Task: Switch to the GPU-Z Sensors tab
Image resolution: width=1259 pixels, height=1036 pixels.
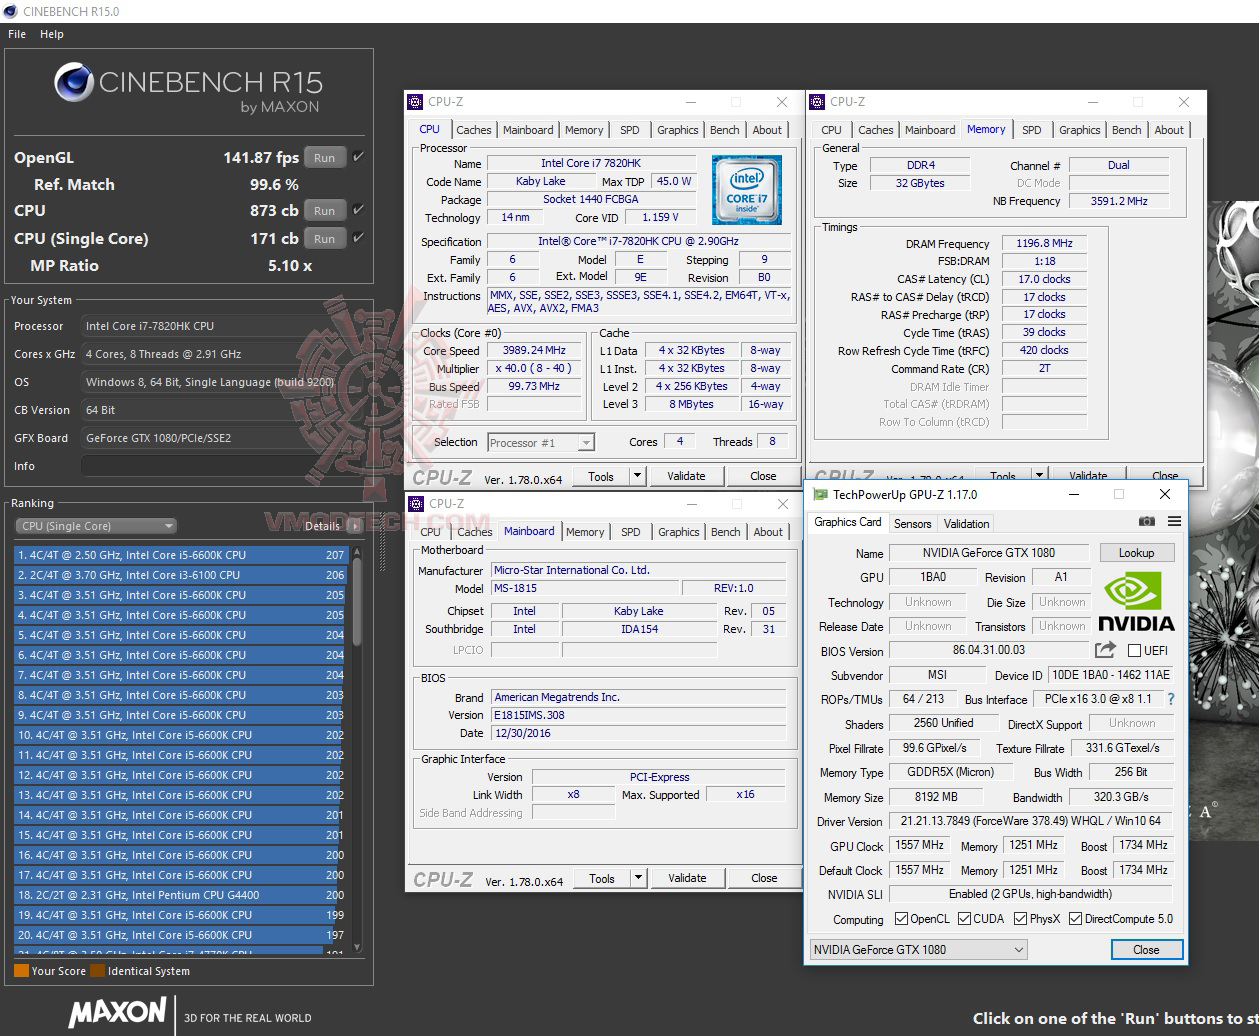Action: pyautogui.click(x=912, y=523)
